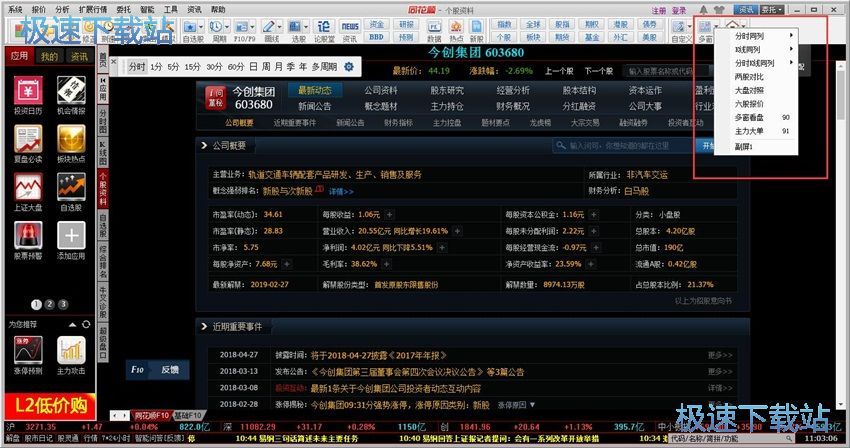
Task: Open the 板块热点 app icon
Action: pos(71,139)
